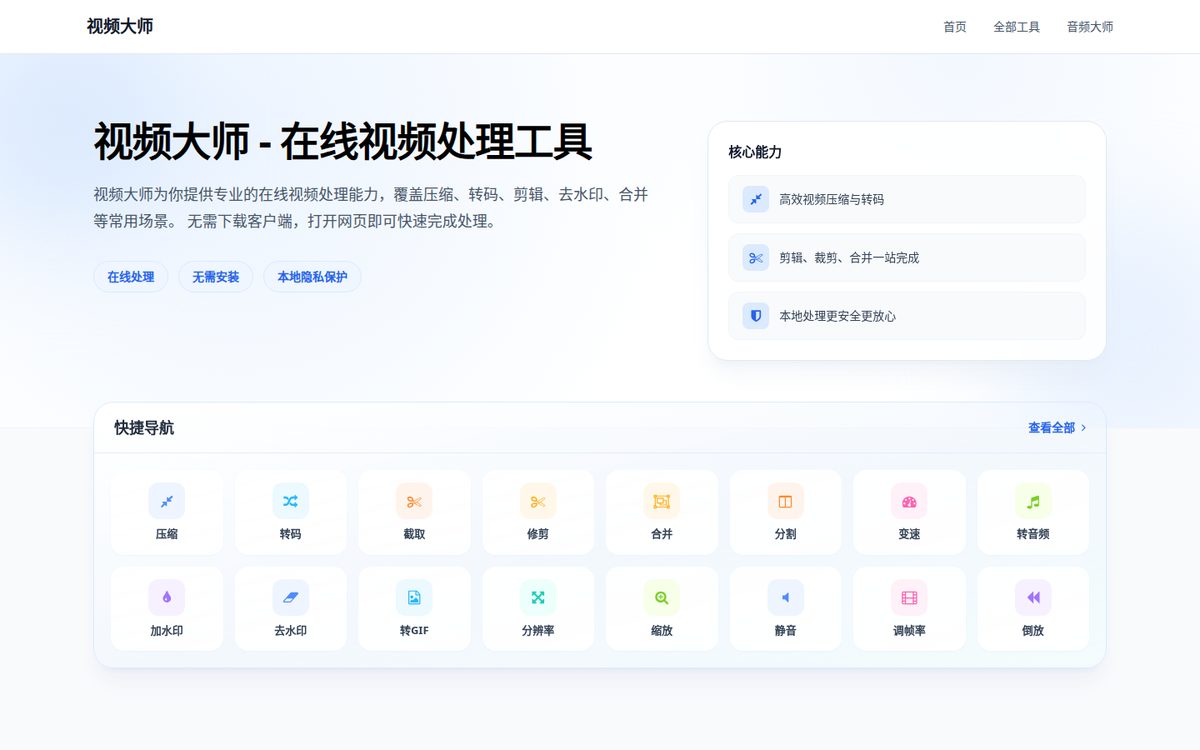
Task: Open the 转音频 music note icon
Action: pyautogui.click(x=1033, y=501)
